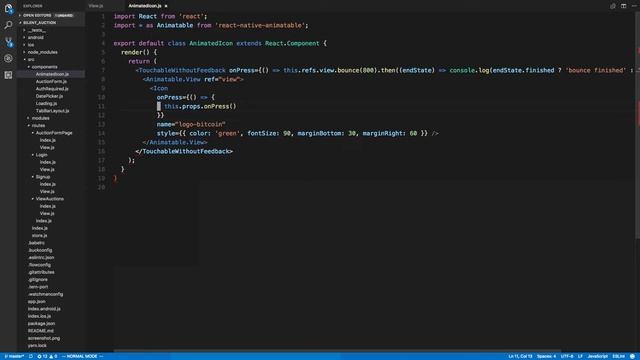Switch to the View.js editor tab
The height and width of the screenshot is (360, 640).
coord(96,6)
